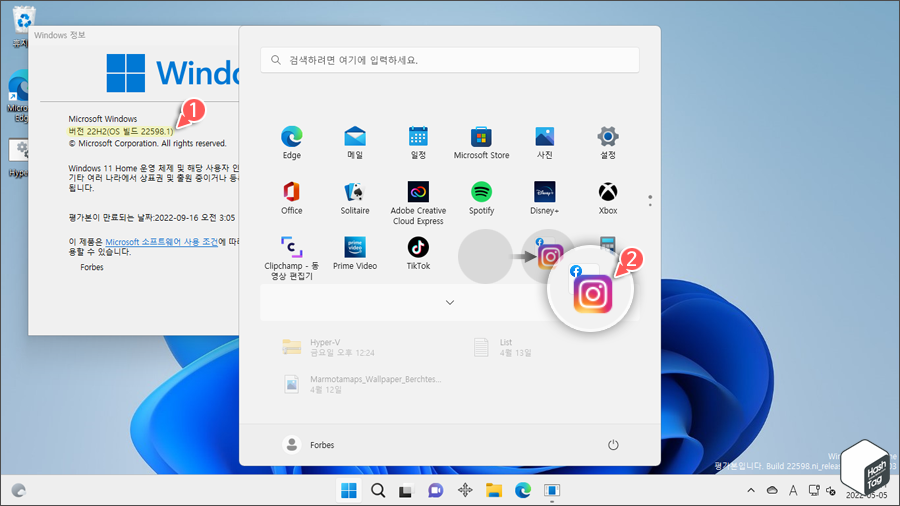
Task: Open Settings (설정) from pinned apps
Action: pyautogui.click(x=608, y=142)
